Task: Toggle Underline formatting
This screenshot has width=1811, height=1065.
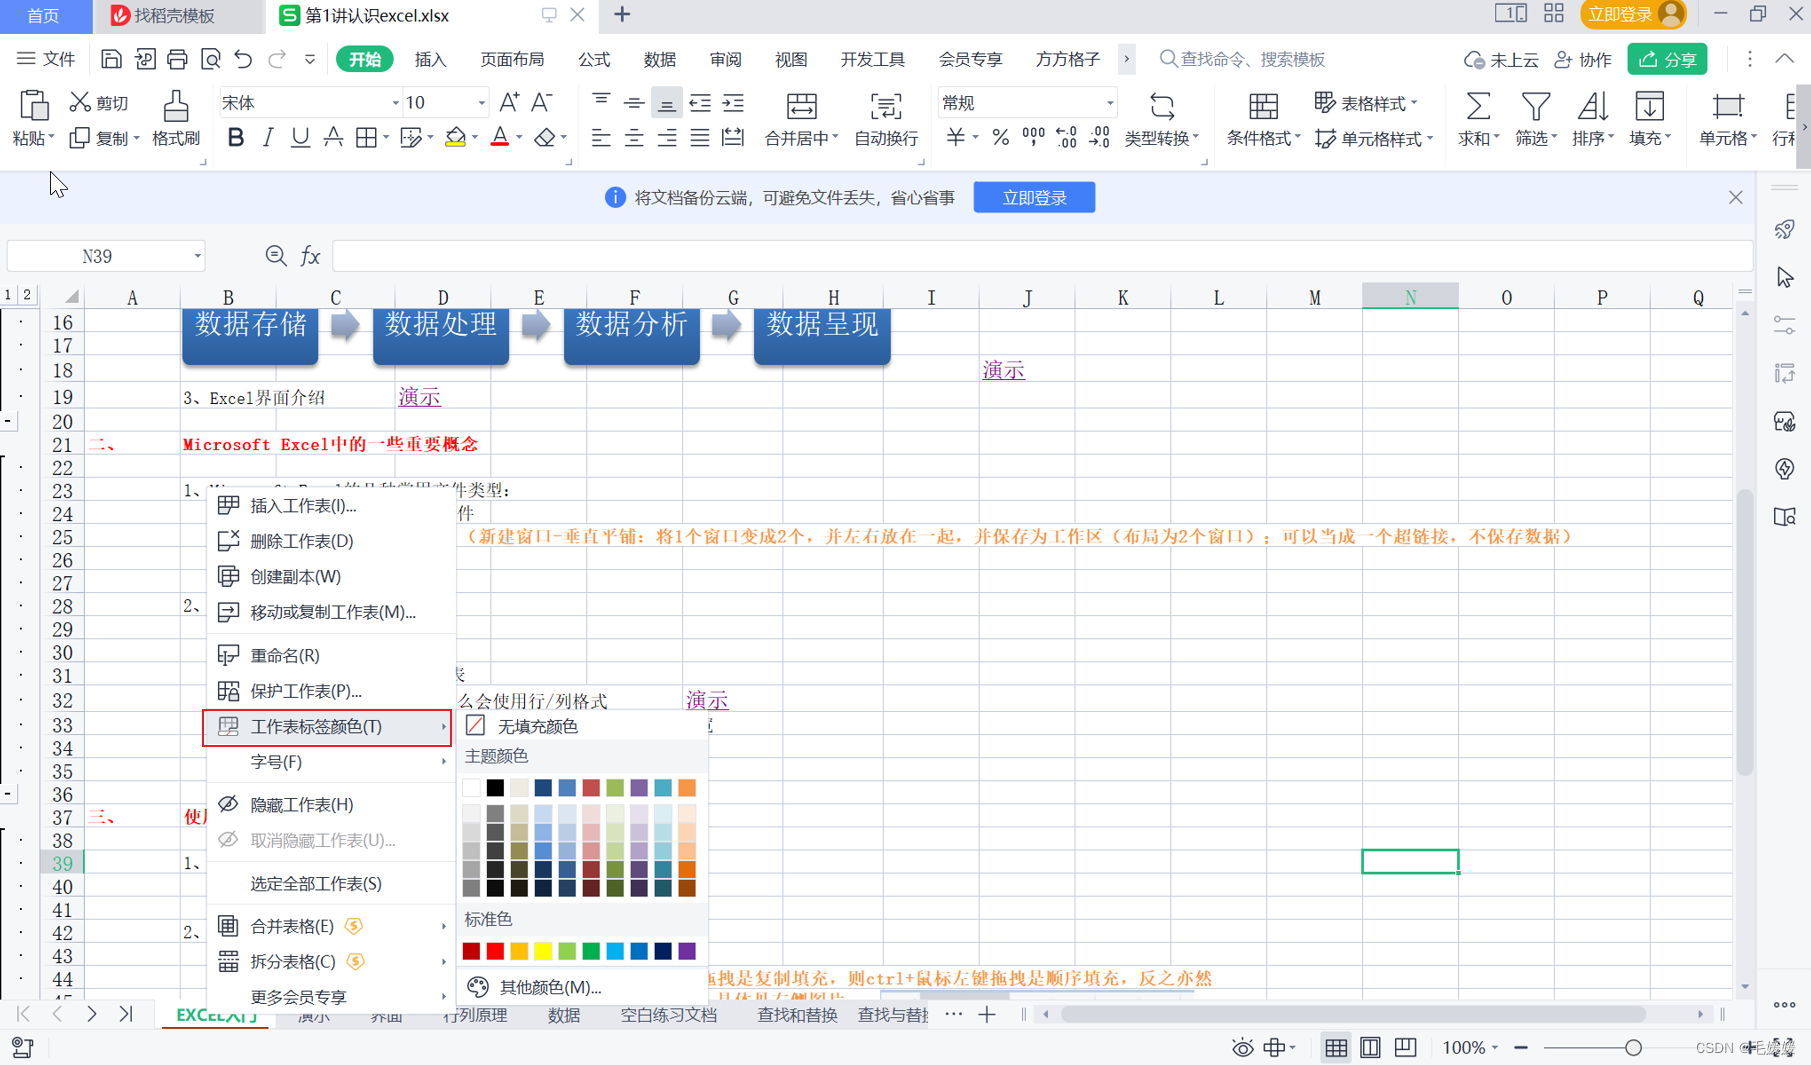Action: click(x=300, y=138)
